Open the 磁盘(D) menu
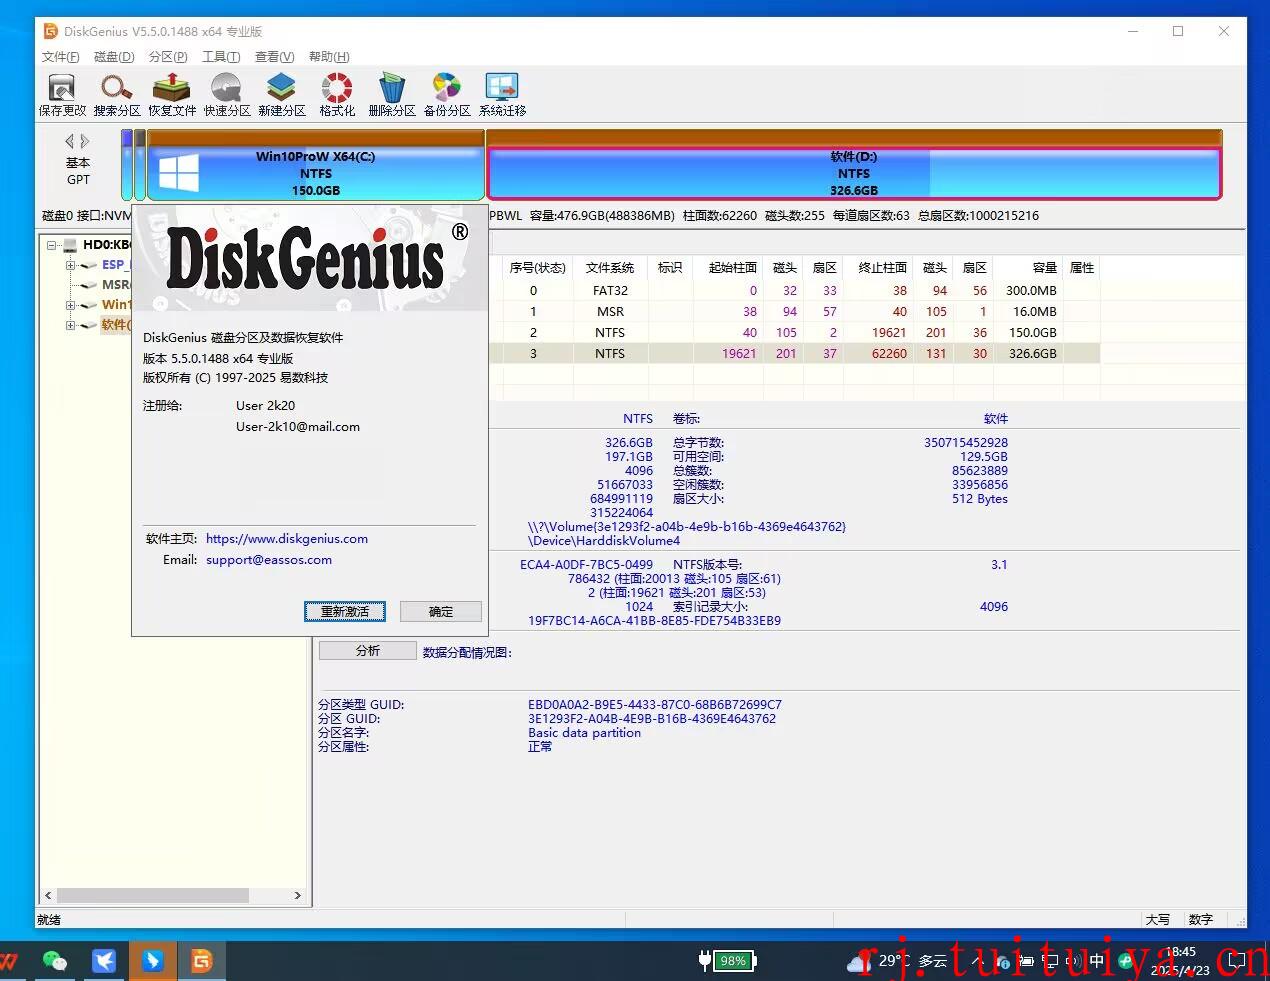Viewport: 1270px width, 981px height. pyautogui.click(x=114, y=57)
